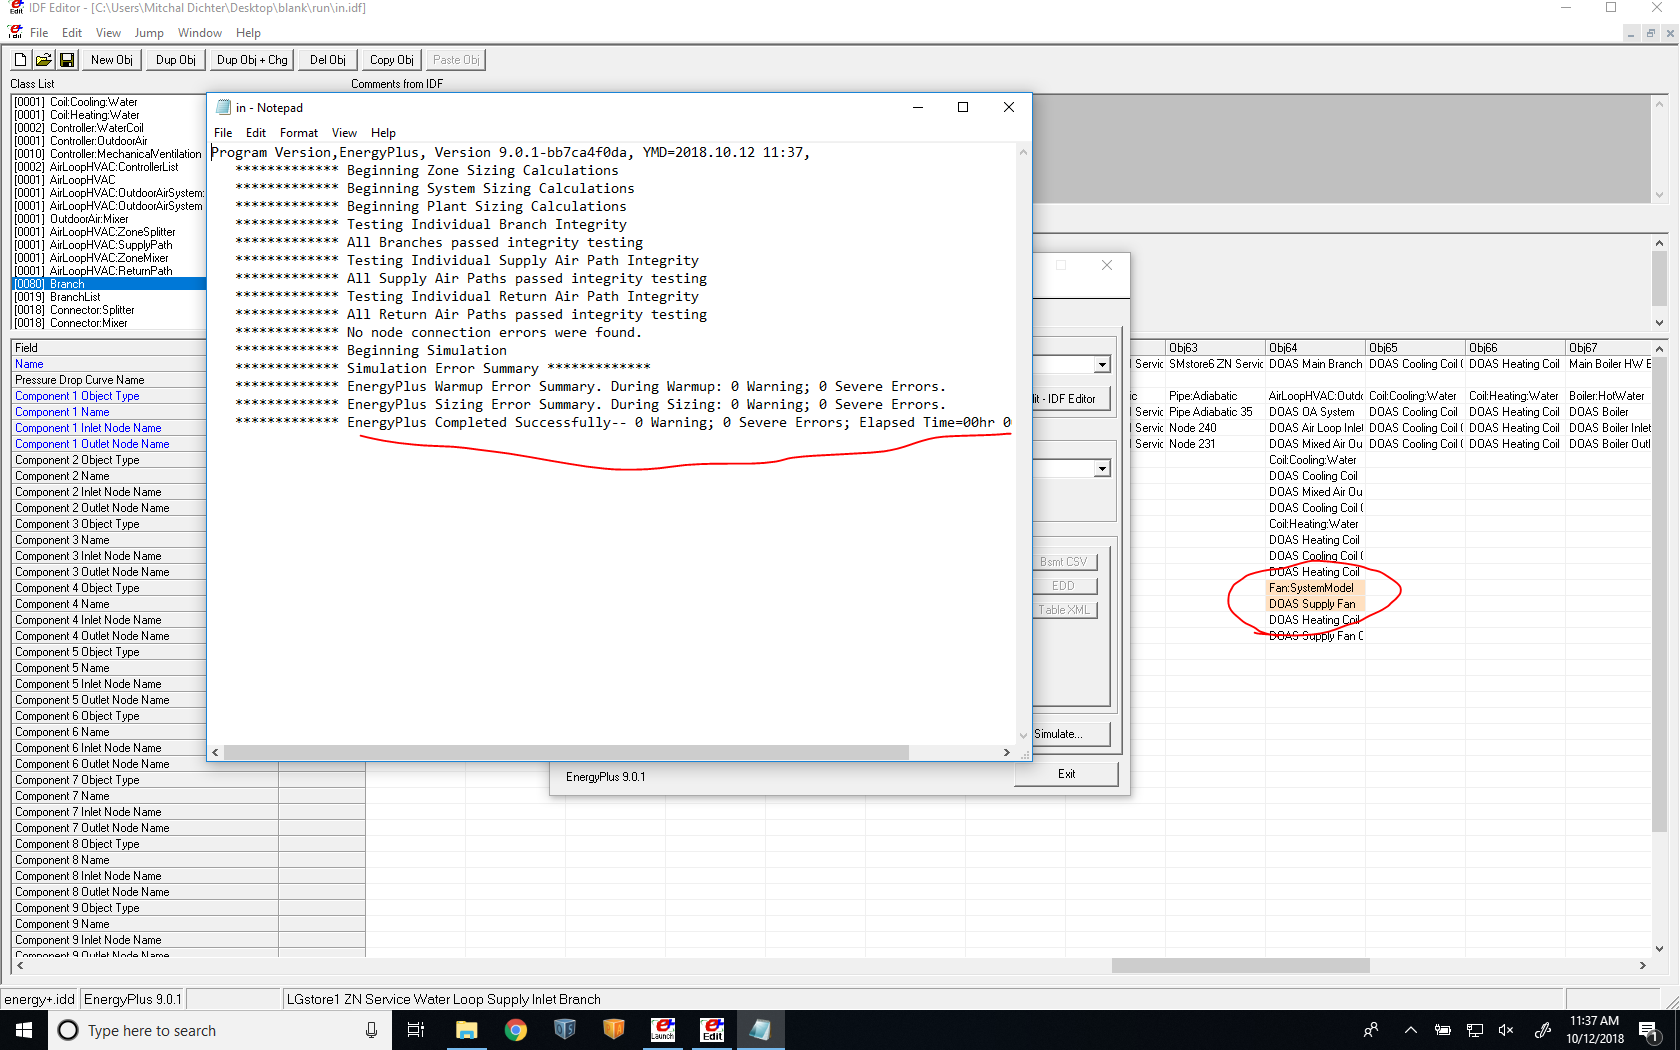Screen dimensions: 1680x1050
Task: Click the Exit button in EP-Launch
Action: tap(1066, 774)
